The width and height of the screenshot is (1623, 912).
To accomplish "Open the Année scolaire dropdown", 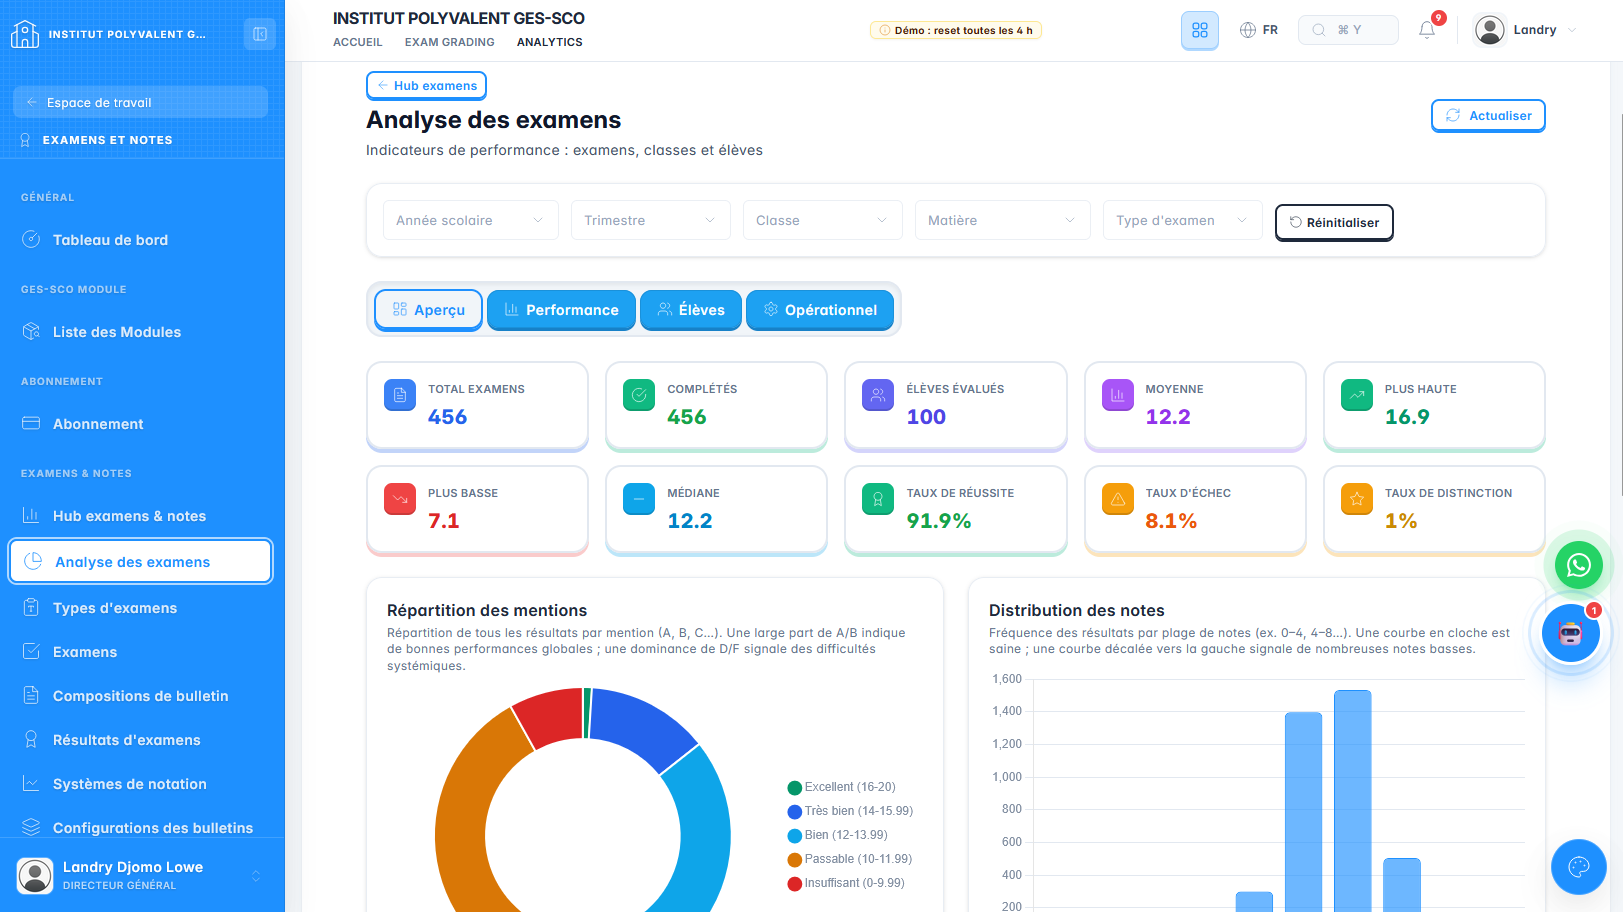I will [470, 220].
